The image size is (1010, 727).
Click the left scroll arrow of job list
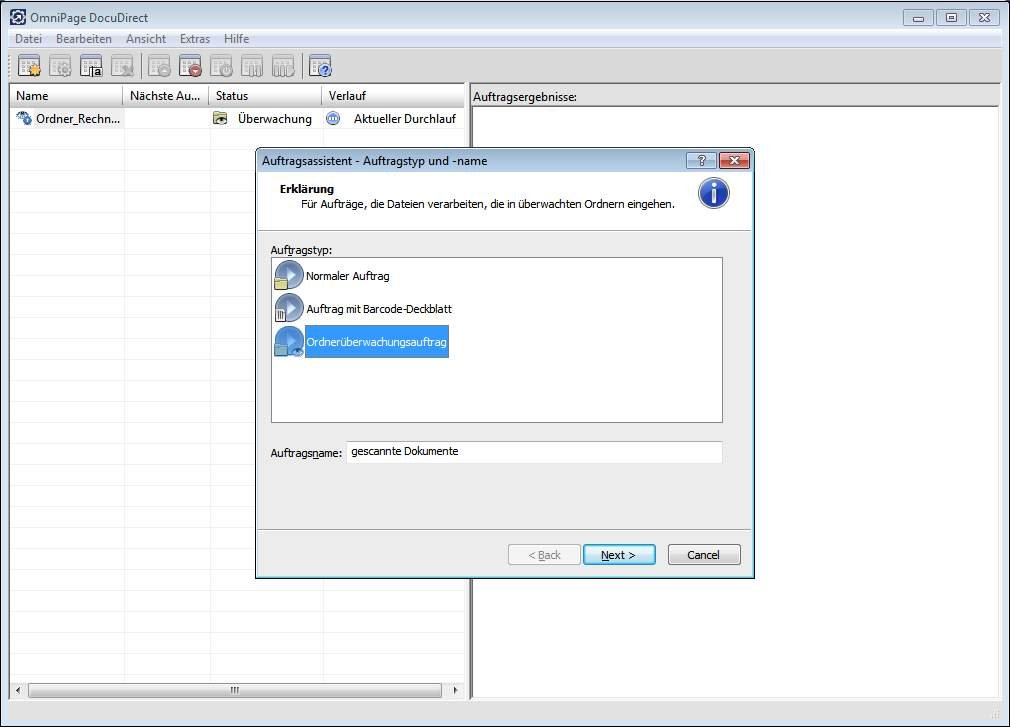18,690
